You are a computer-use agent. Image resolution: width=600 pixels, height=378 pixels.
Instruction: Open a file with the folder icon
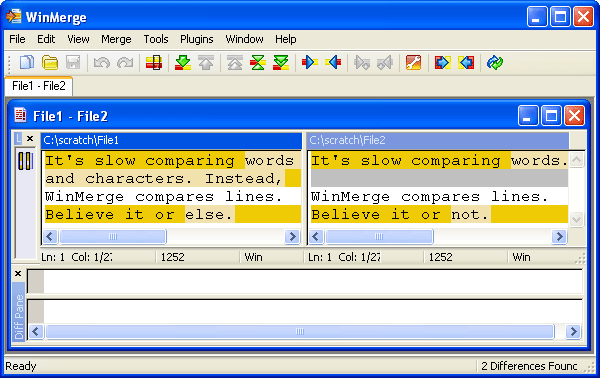point(50,62)
